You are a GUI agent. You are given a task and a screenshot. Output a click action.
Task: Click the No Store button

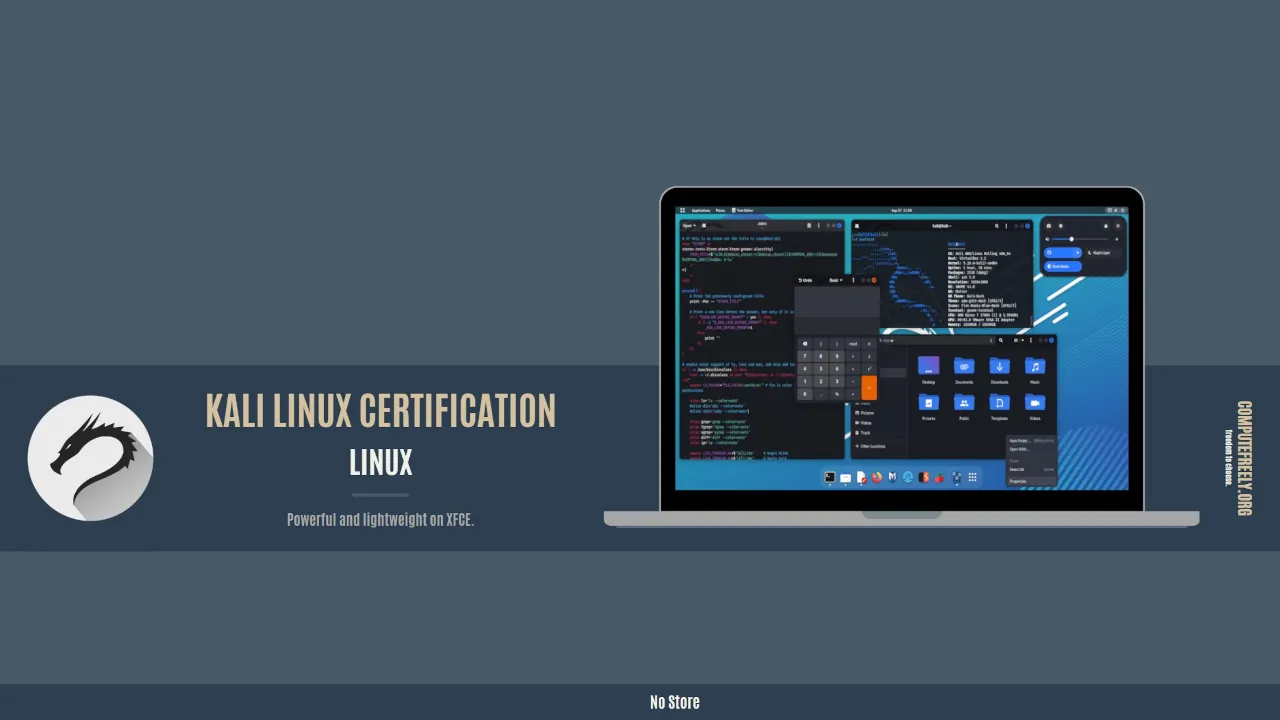(x=675, y=702)
